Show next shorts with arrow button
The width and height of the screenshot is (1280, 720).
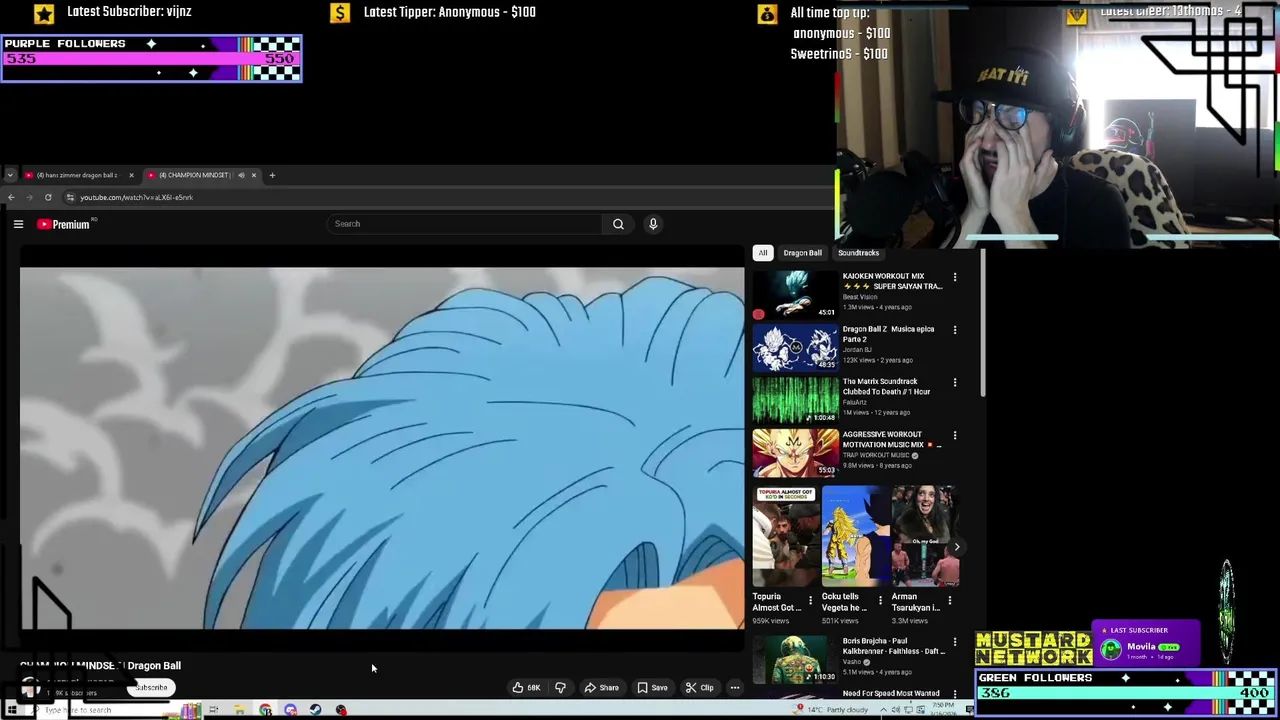[956, 547]
